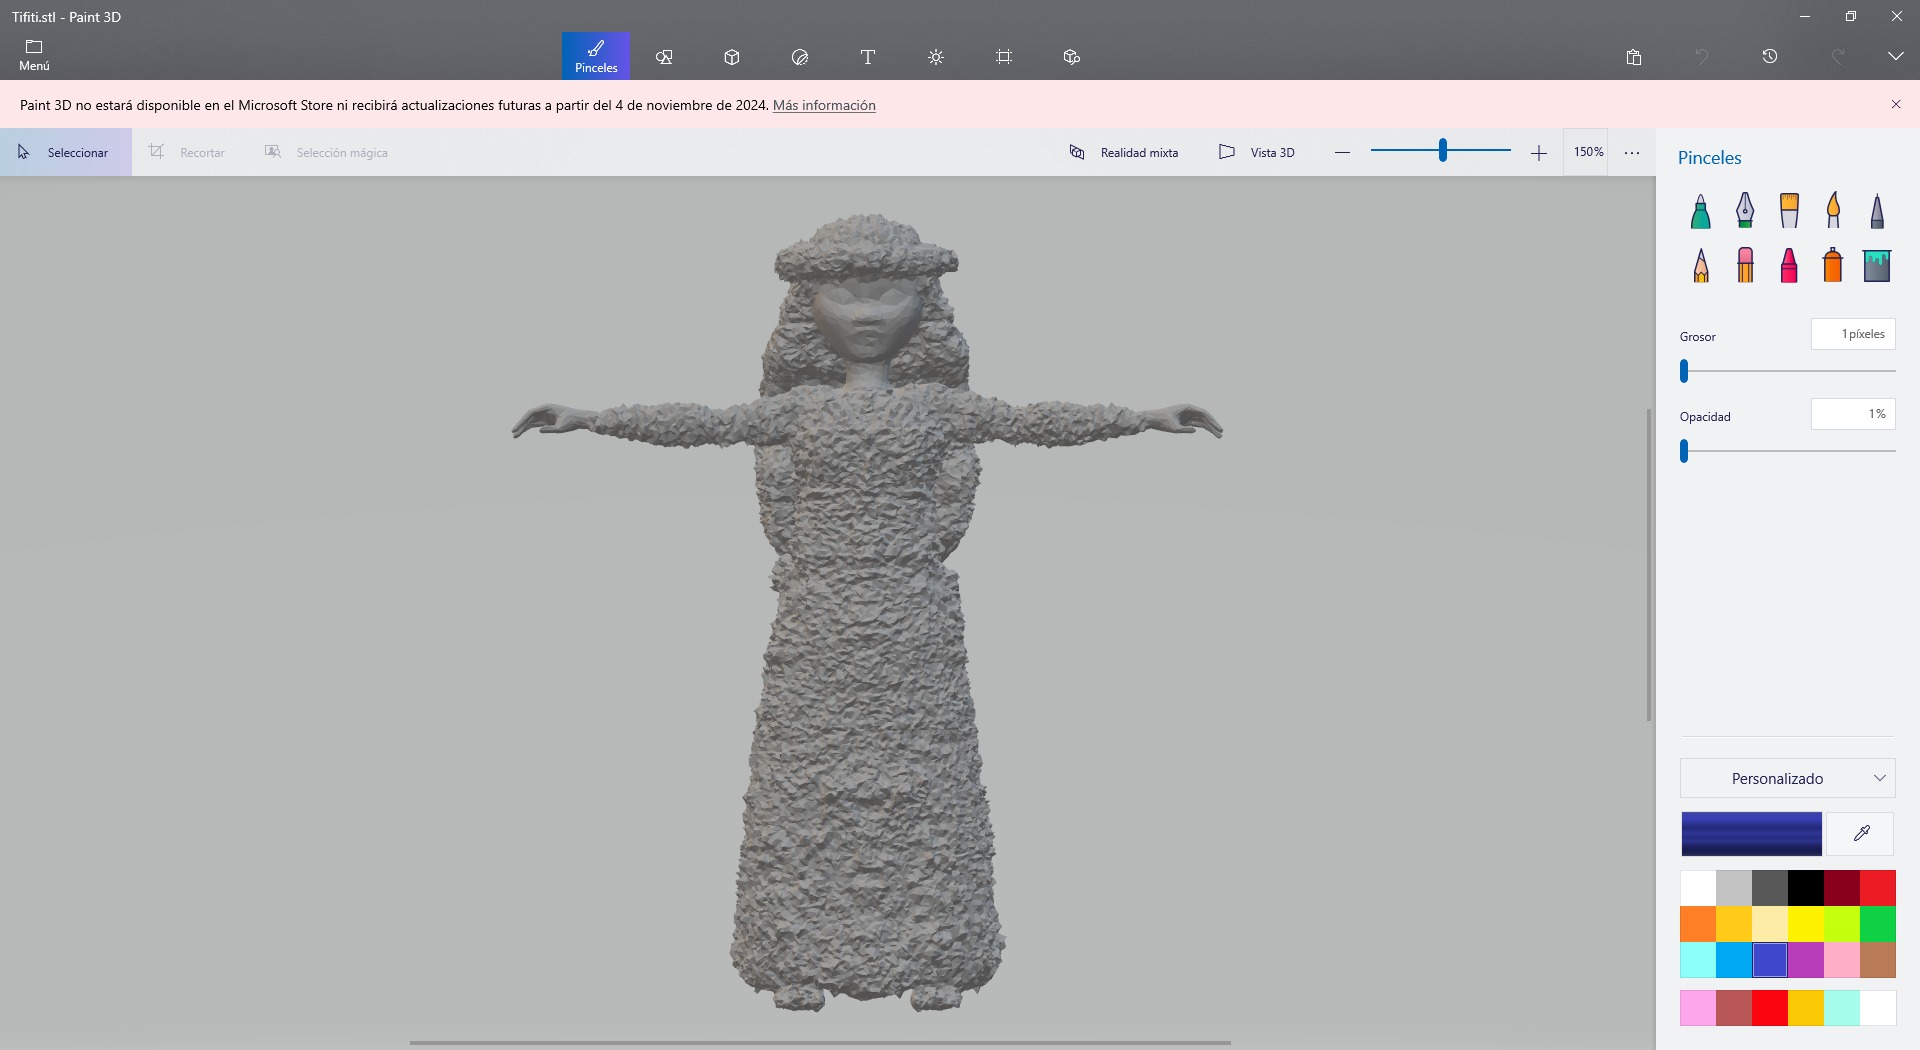The height and width of the screenshot is (1050, 1920).
Task: Pick the green color swatch
Action: point(1878,924)
